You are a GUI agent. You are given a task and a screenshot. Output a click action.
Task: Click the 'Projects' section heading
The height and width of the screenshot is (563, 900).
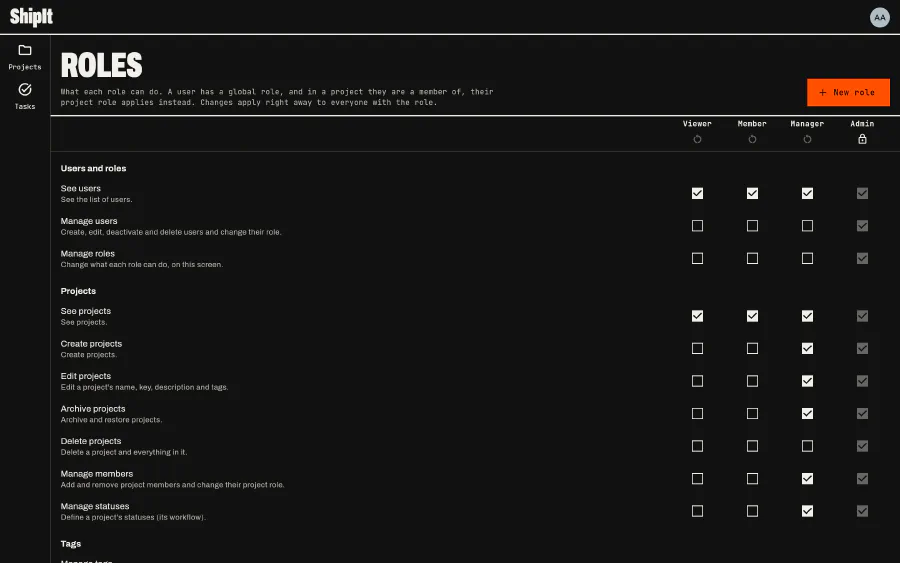(x=78, y=292)
